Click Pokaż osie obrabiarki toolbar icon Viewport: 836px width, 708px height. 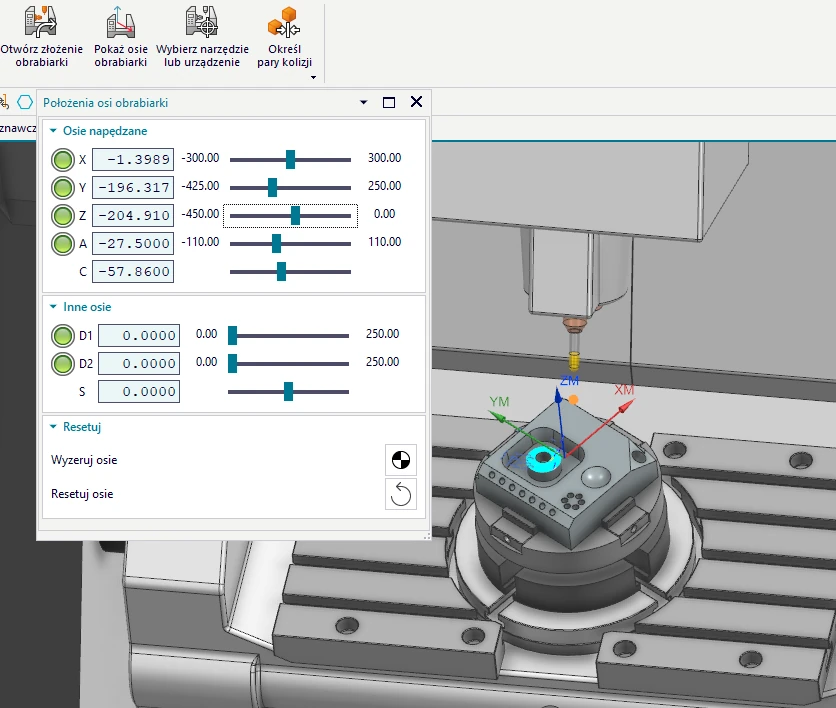pos(120,22)
